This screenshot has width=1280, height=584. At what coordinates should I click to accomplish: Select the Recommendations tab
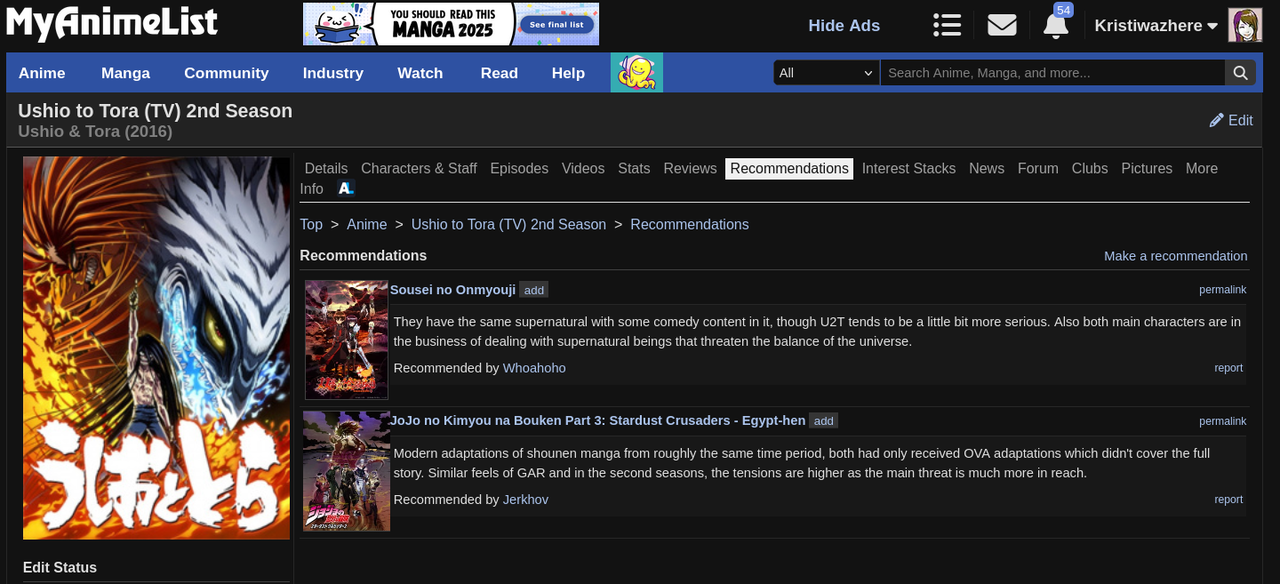click(x=789, y=169)
